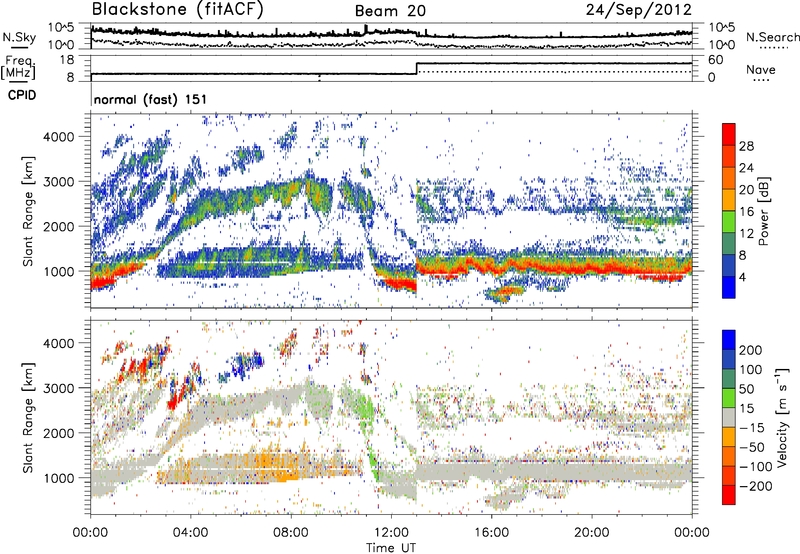Click the 'Power [dB]' colorbar label
The image size is (800, 554).
click(x=764, y=211)
